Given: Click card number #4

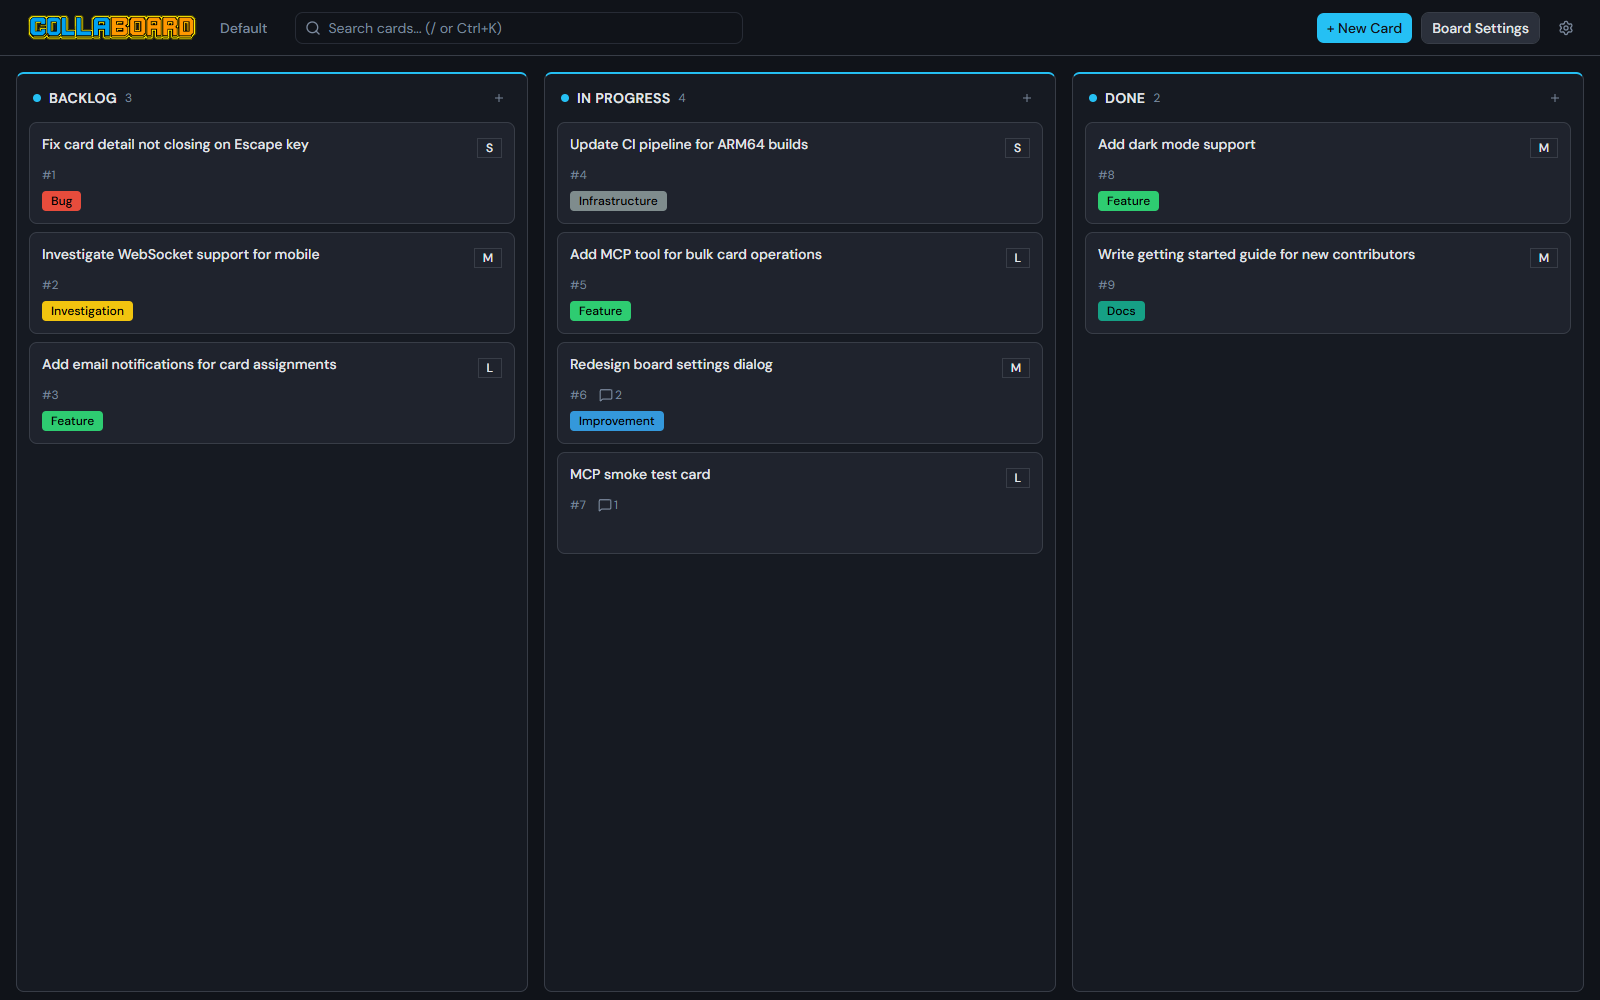Looking at the screenshot, I should (x=578, y=175).
